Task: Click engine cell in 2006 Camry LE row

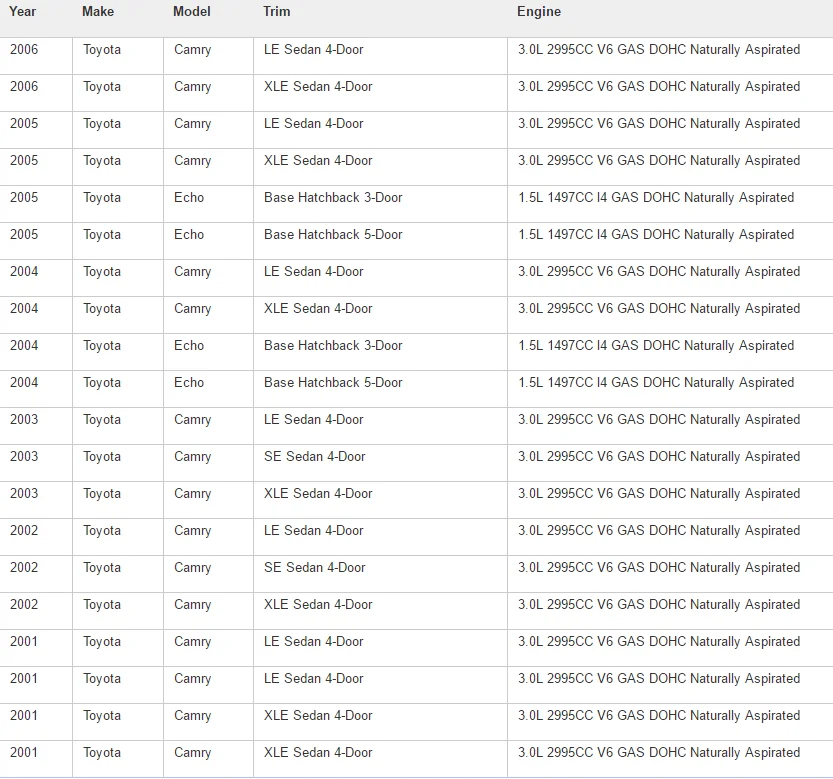Action: pyautogui.click(x=670, y=56)
